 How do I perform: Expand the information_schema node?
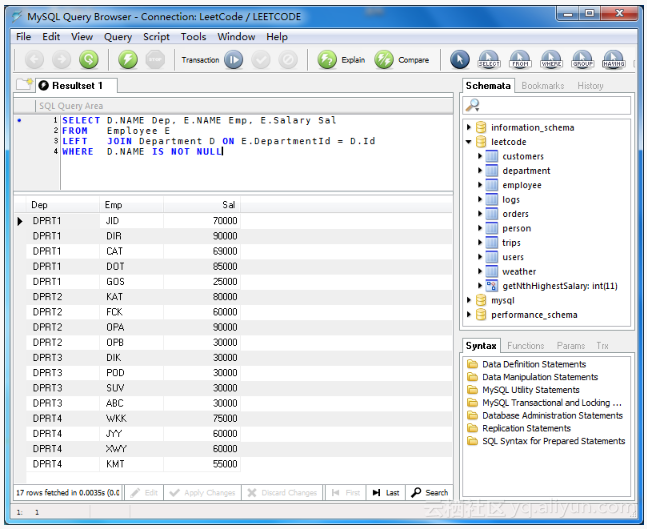[469, 127]
